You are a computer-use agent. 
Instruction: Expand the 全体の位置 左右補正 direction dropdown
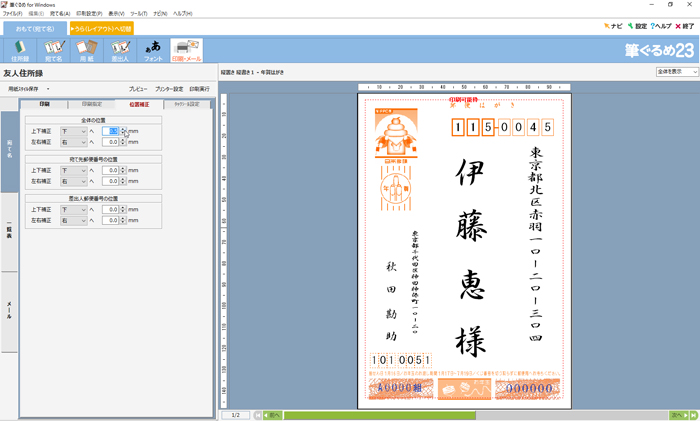81,142
